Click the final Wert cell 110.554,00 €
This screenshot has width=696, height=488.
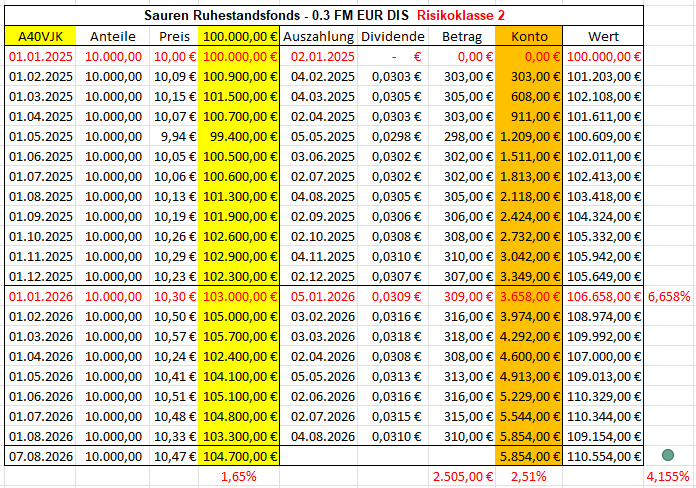click(603, 456)
